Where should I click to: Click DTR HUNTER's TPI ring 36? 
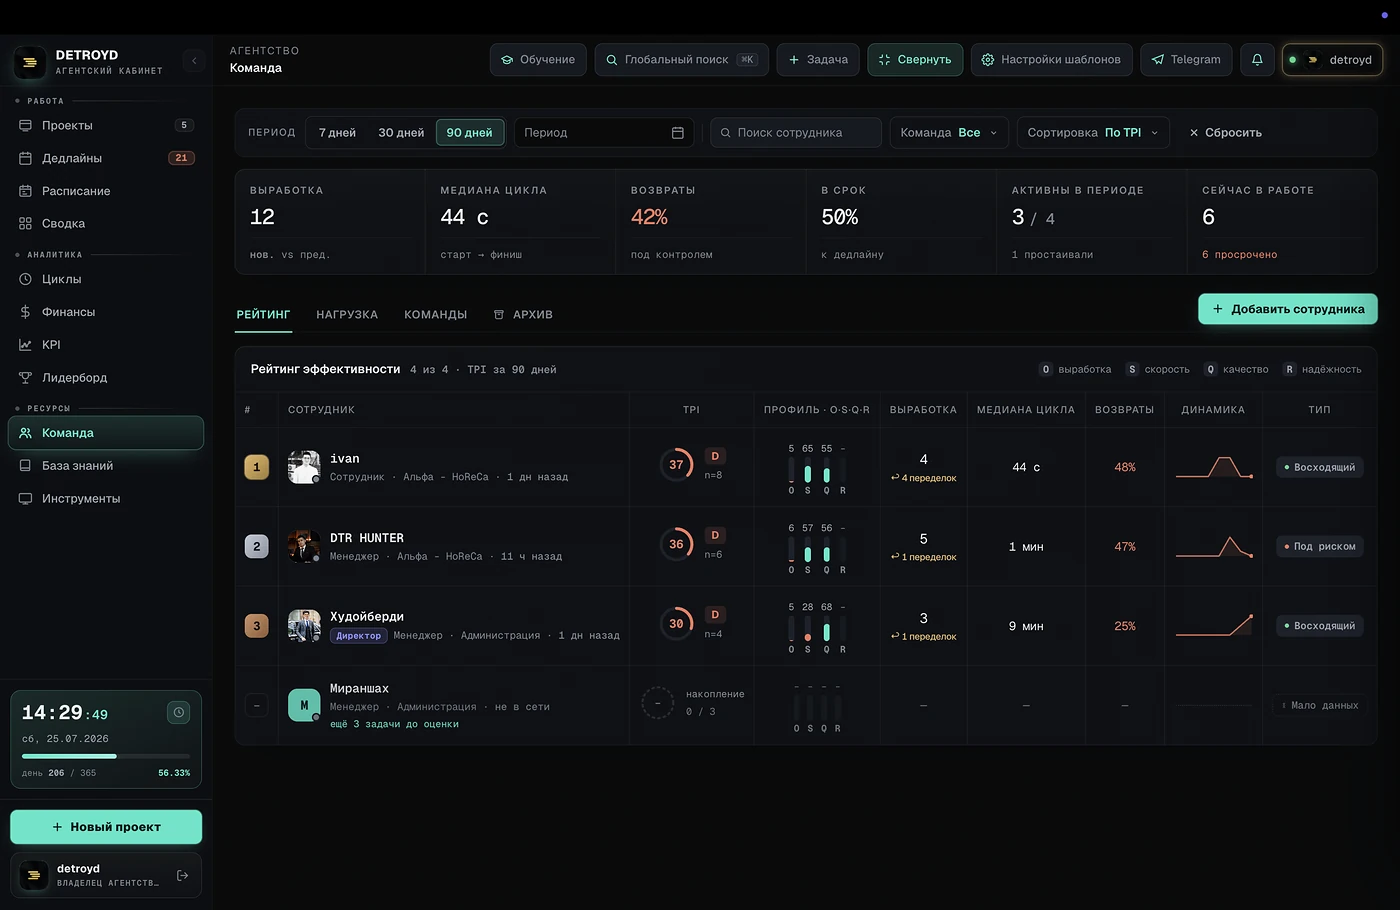(x=676, y=544)
